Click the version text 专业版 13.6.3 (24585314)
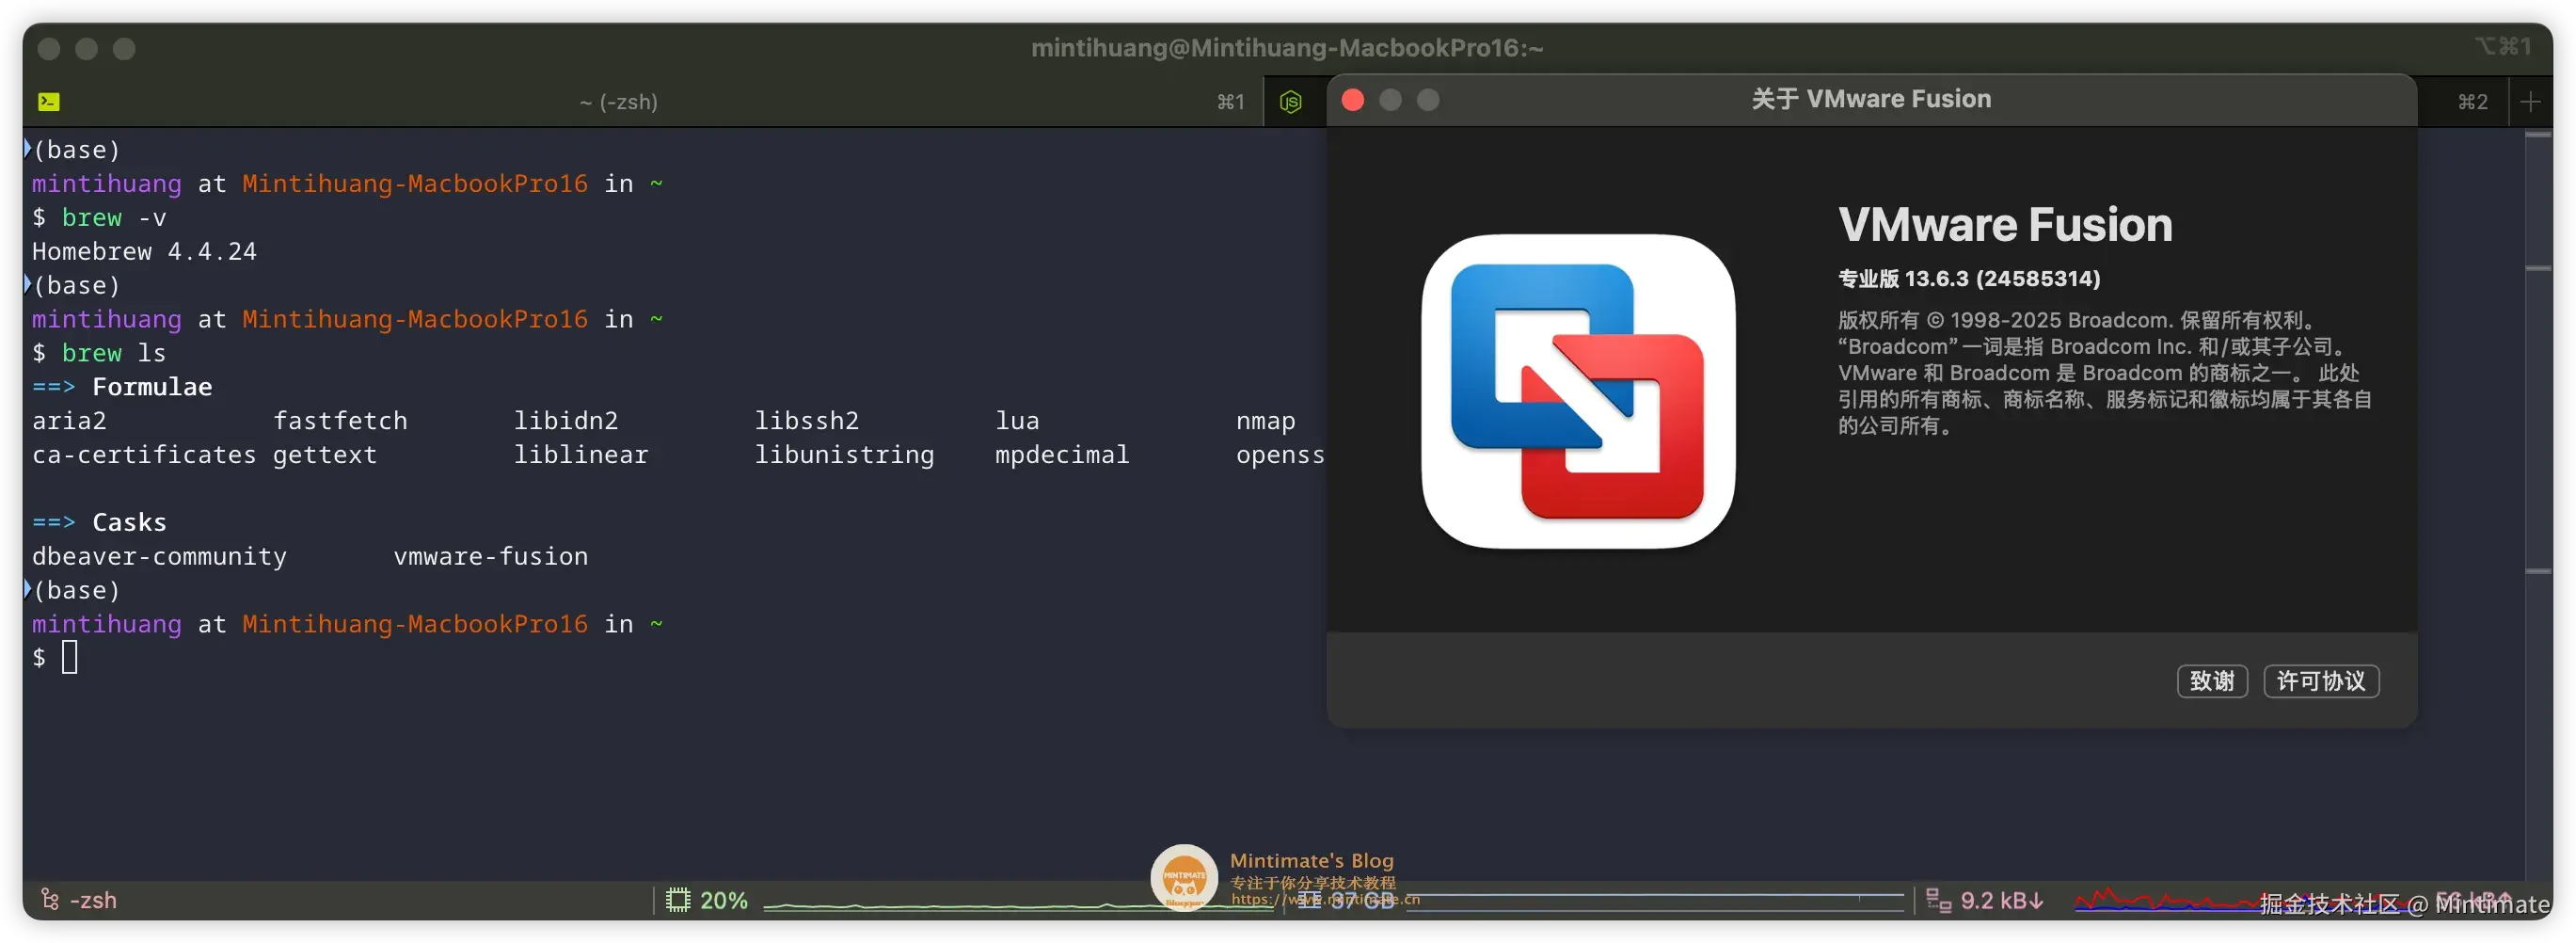Image resolution: width=2576 pixels, height=943 pixels. [1969, 278]
